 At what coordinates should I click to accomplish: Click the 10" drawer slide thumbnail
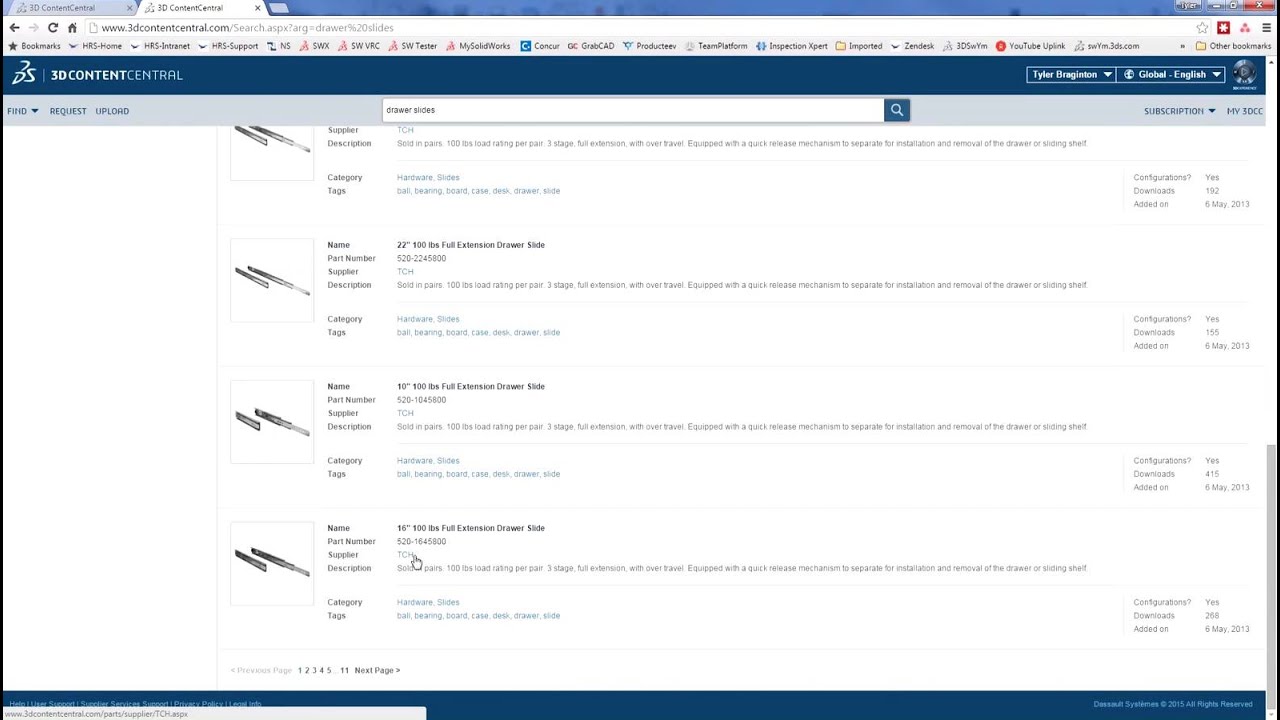(272, 422)
